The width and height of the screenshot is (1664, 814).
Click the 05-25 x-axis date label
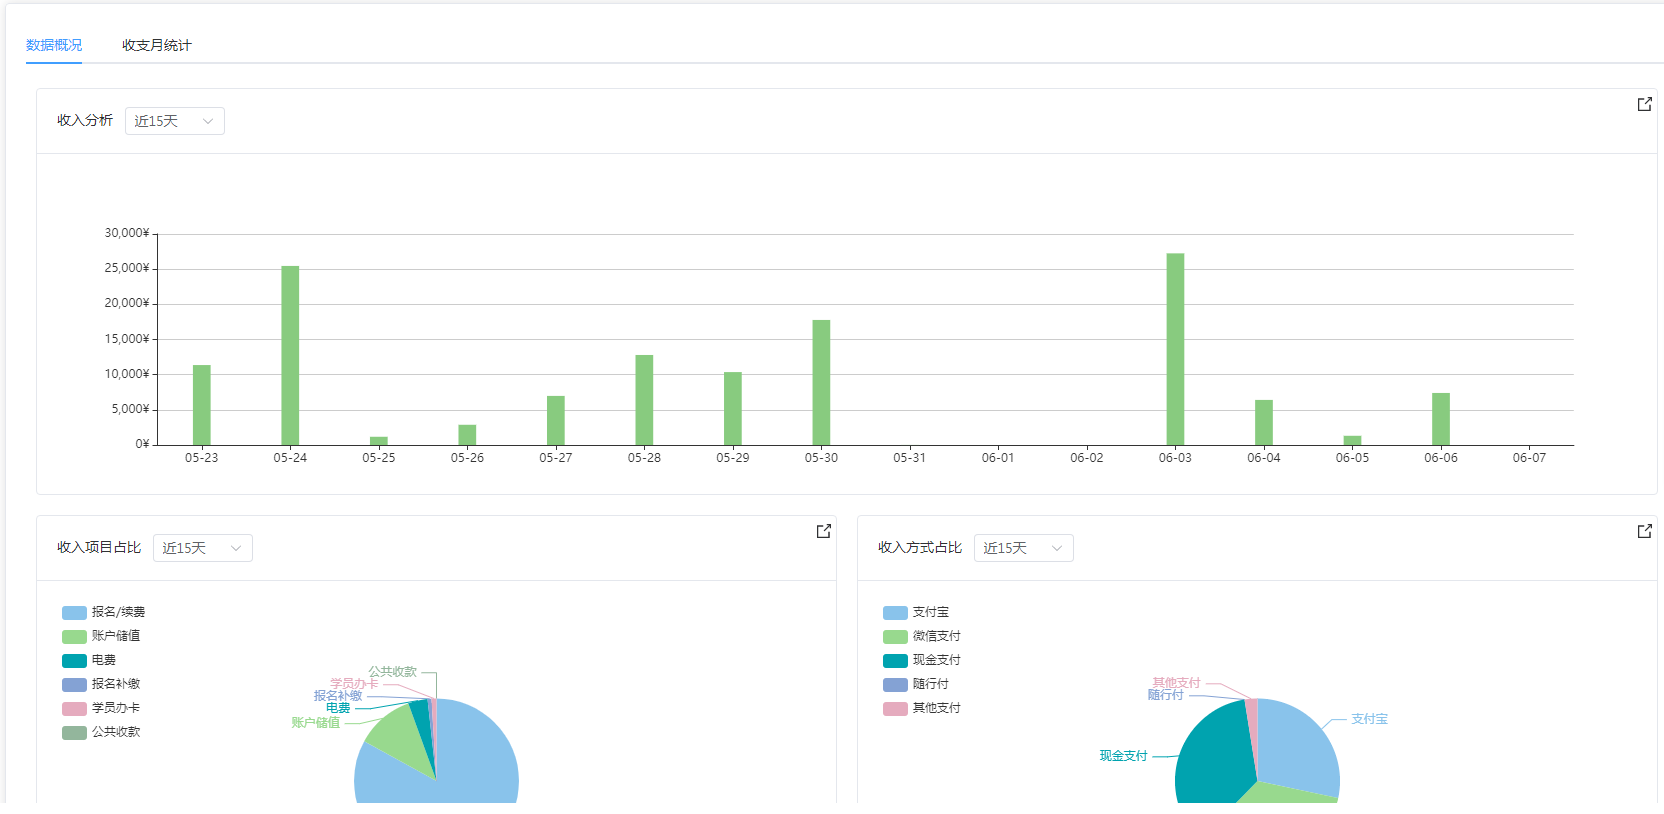[379, 458]
